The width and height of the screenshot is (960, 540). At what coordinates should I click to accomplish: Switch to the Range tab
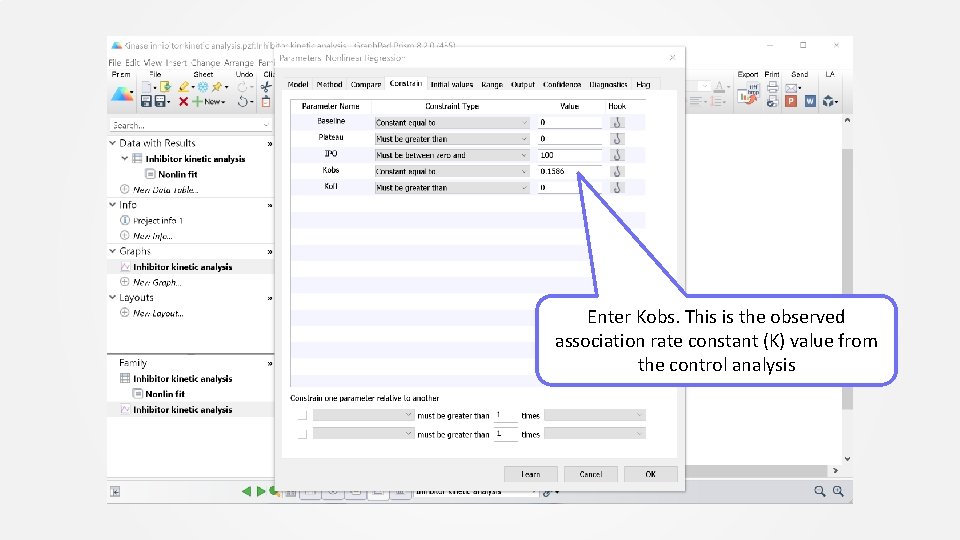coord(492,84)
